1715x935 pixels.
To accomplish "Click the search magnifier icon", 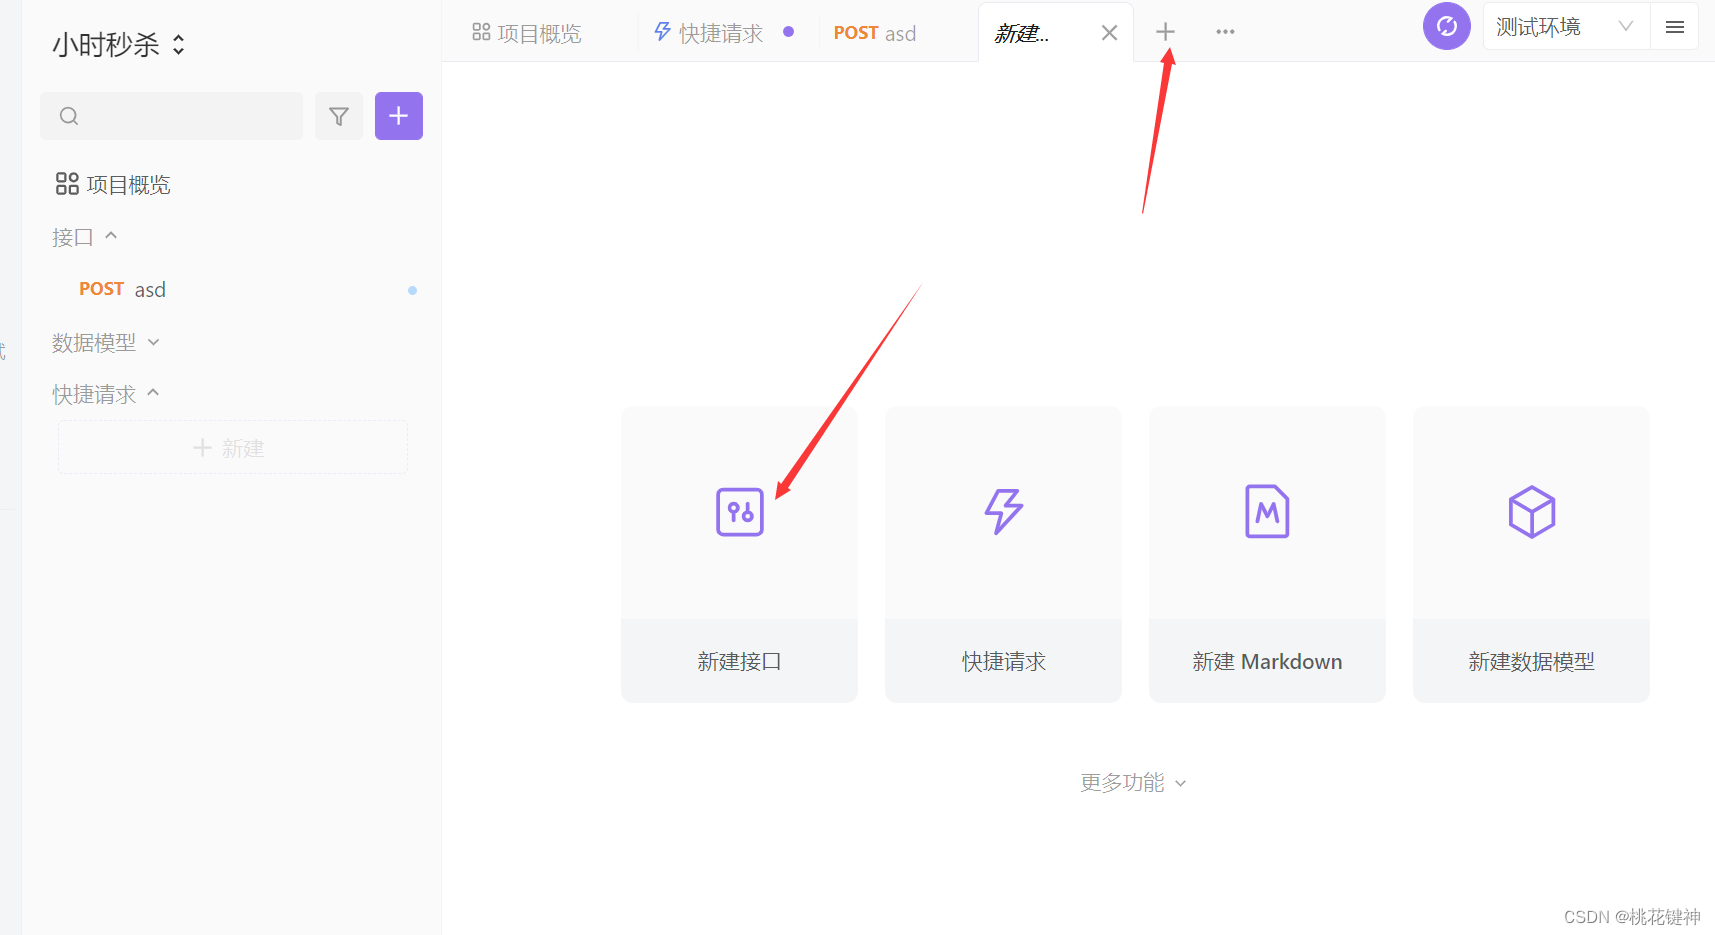I will tap(69, 116).
